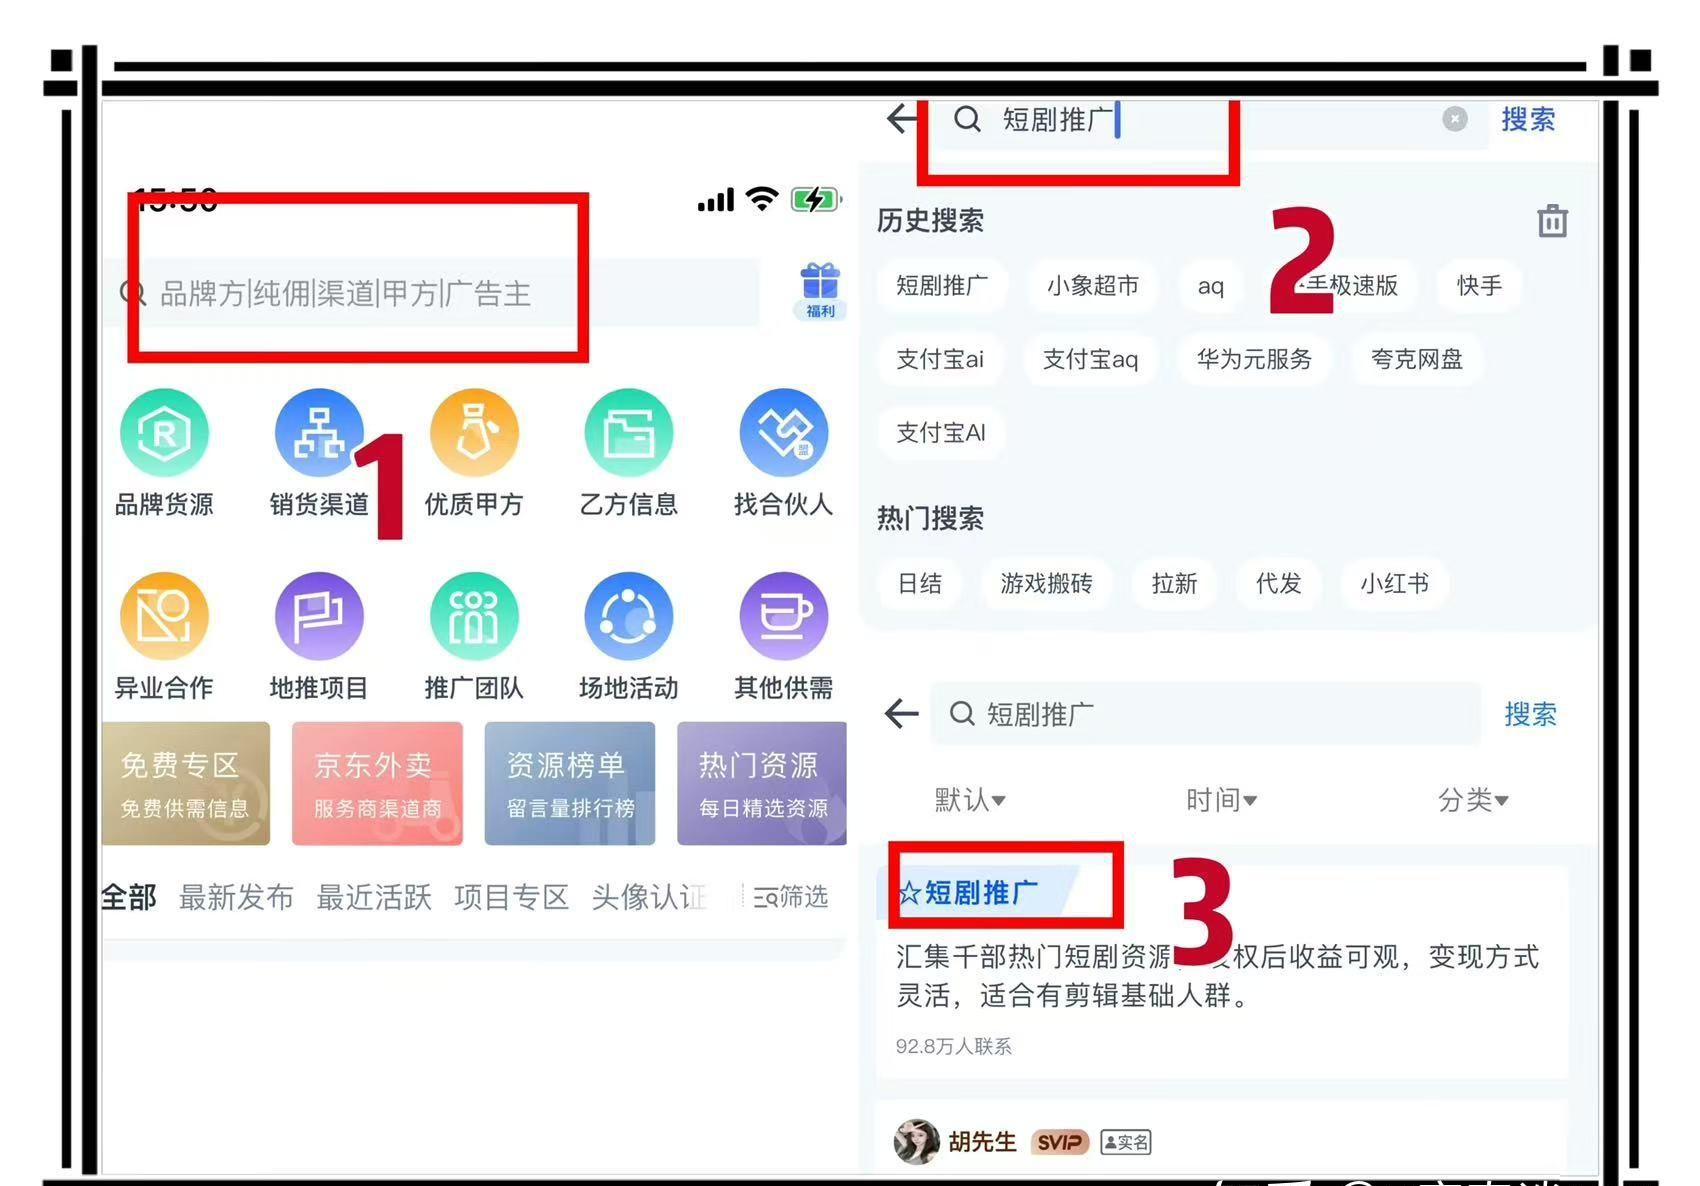The width and height of the screenshot is (1700, 1186).
Task: Tap the home search box 品牌方|纯佣|渠道
Action: [430, 293]
